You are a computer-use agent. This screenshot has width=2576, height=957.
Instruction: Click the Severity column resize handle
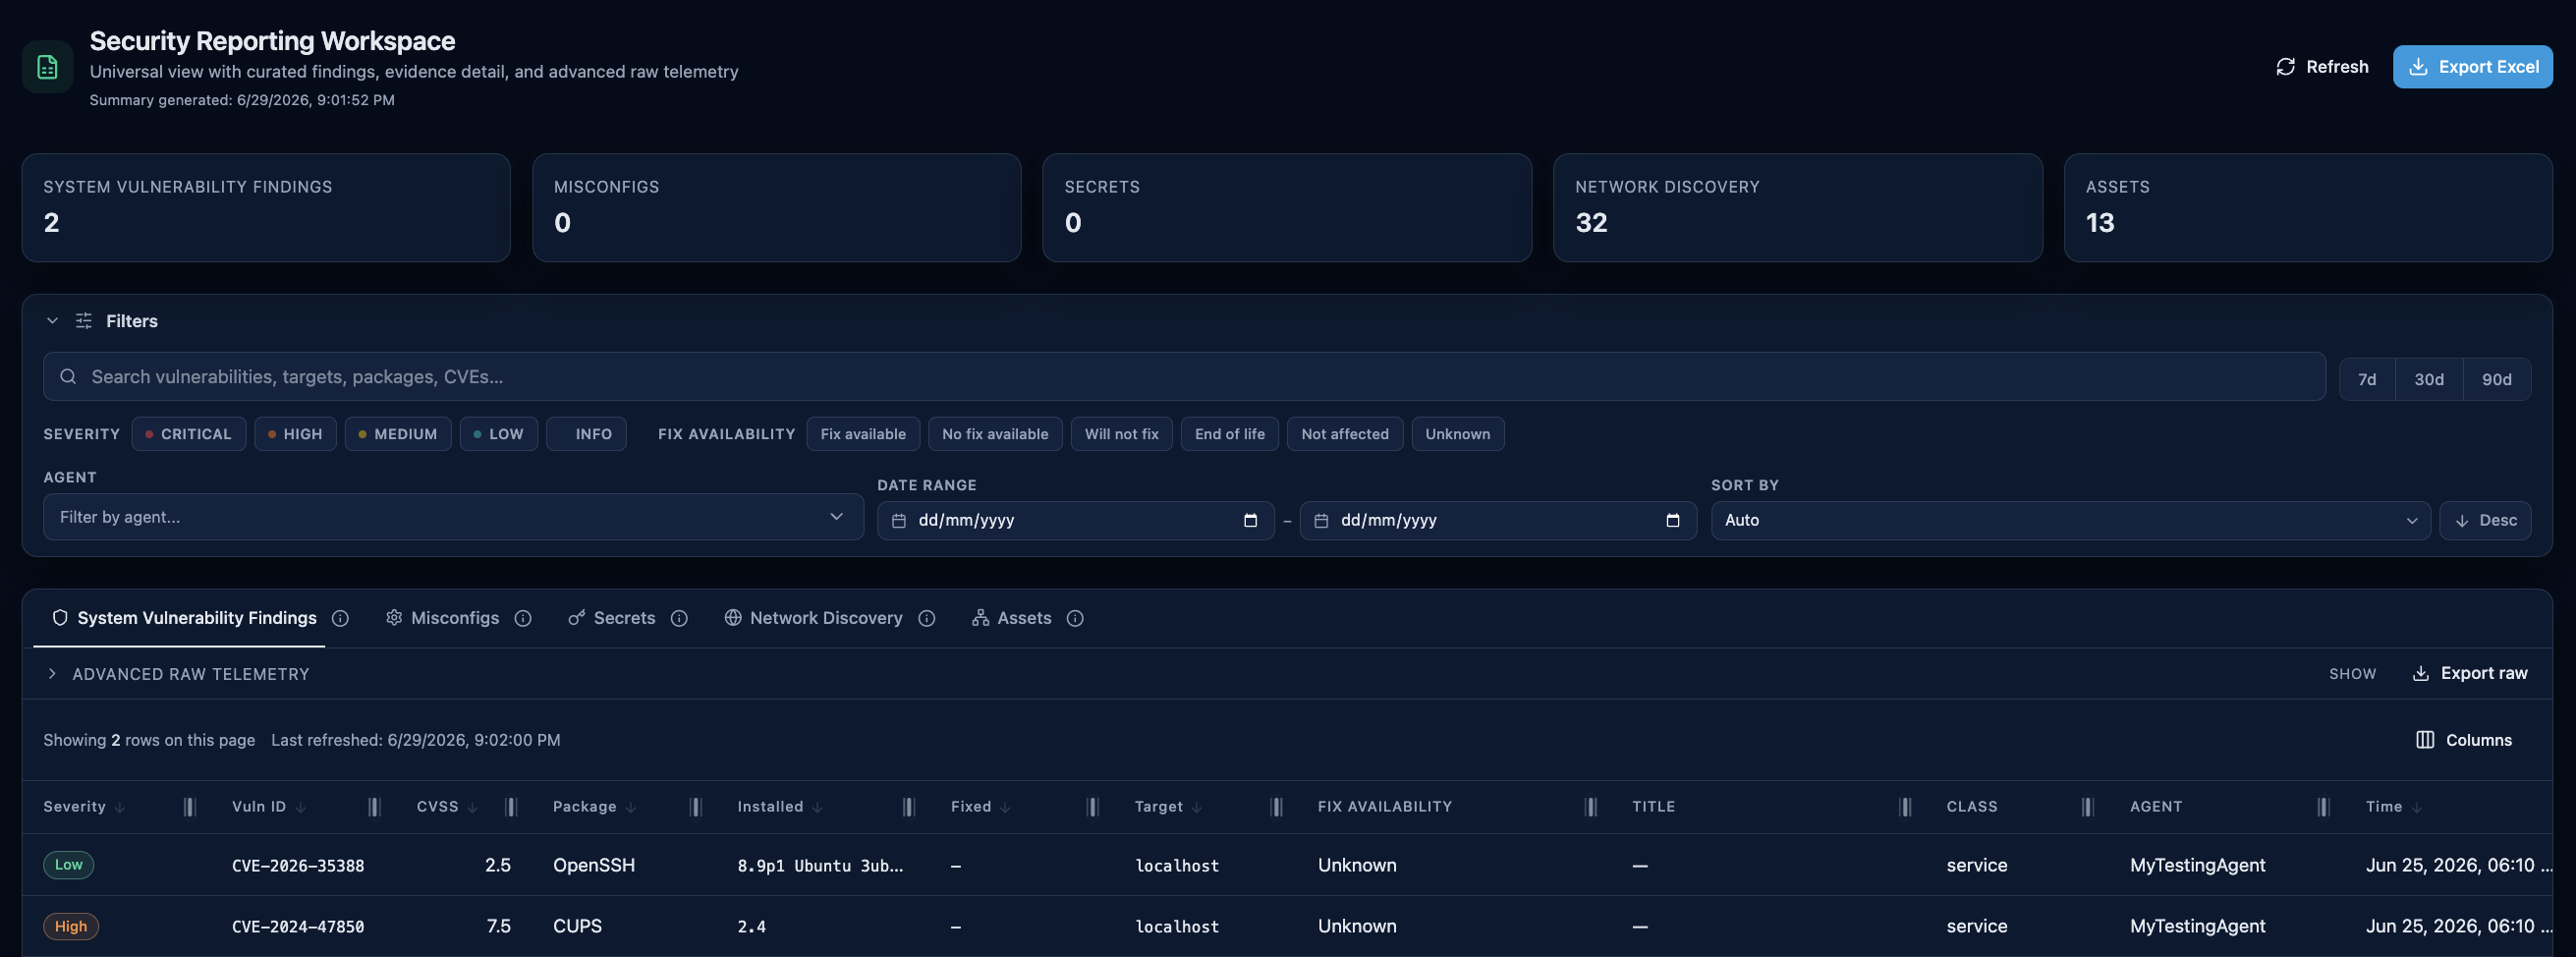(190, 807)
